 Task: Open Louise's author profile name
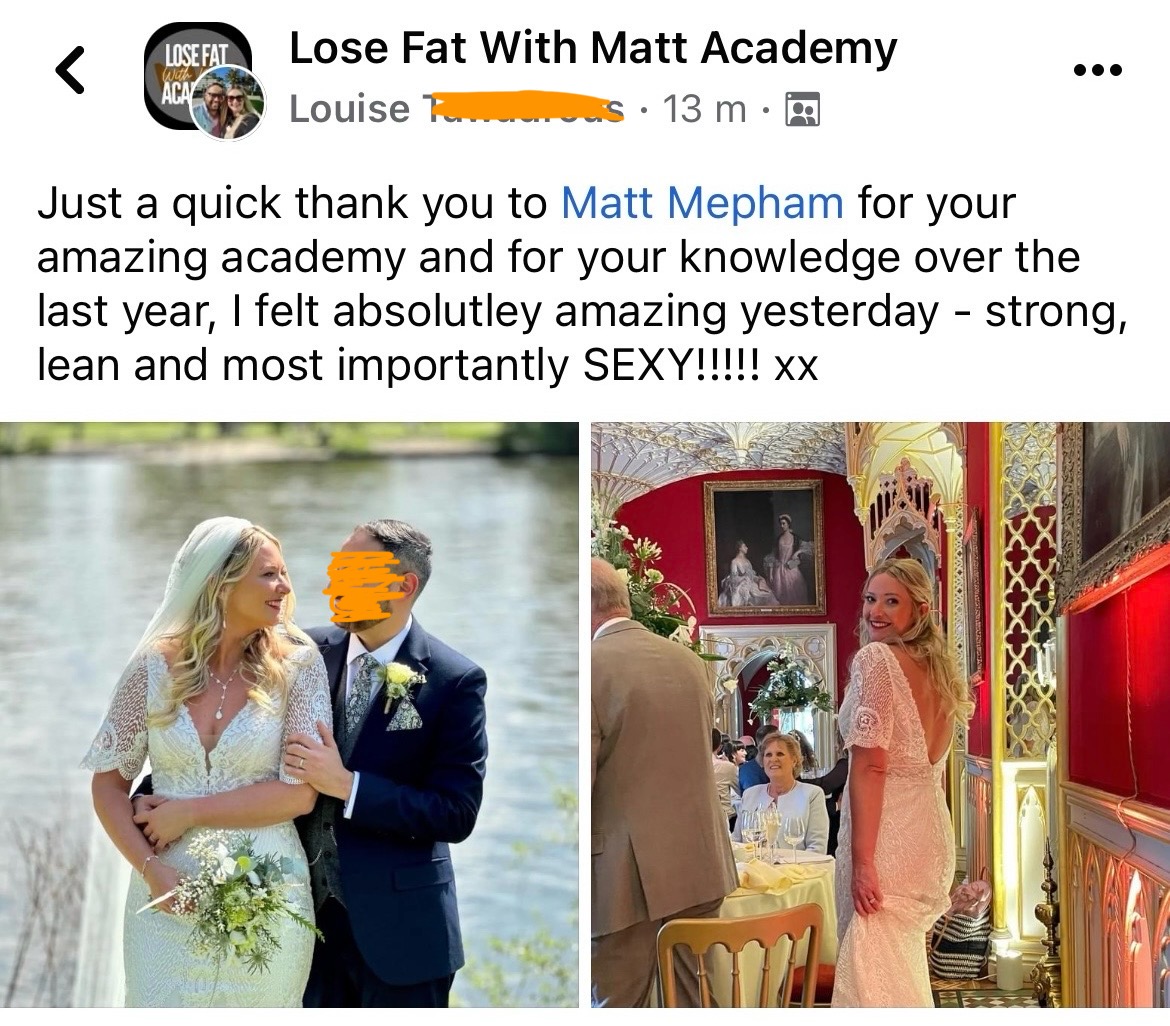(x=457, y=109)
